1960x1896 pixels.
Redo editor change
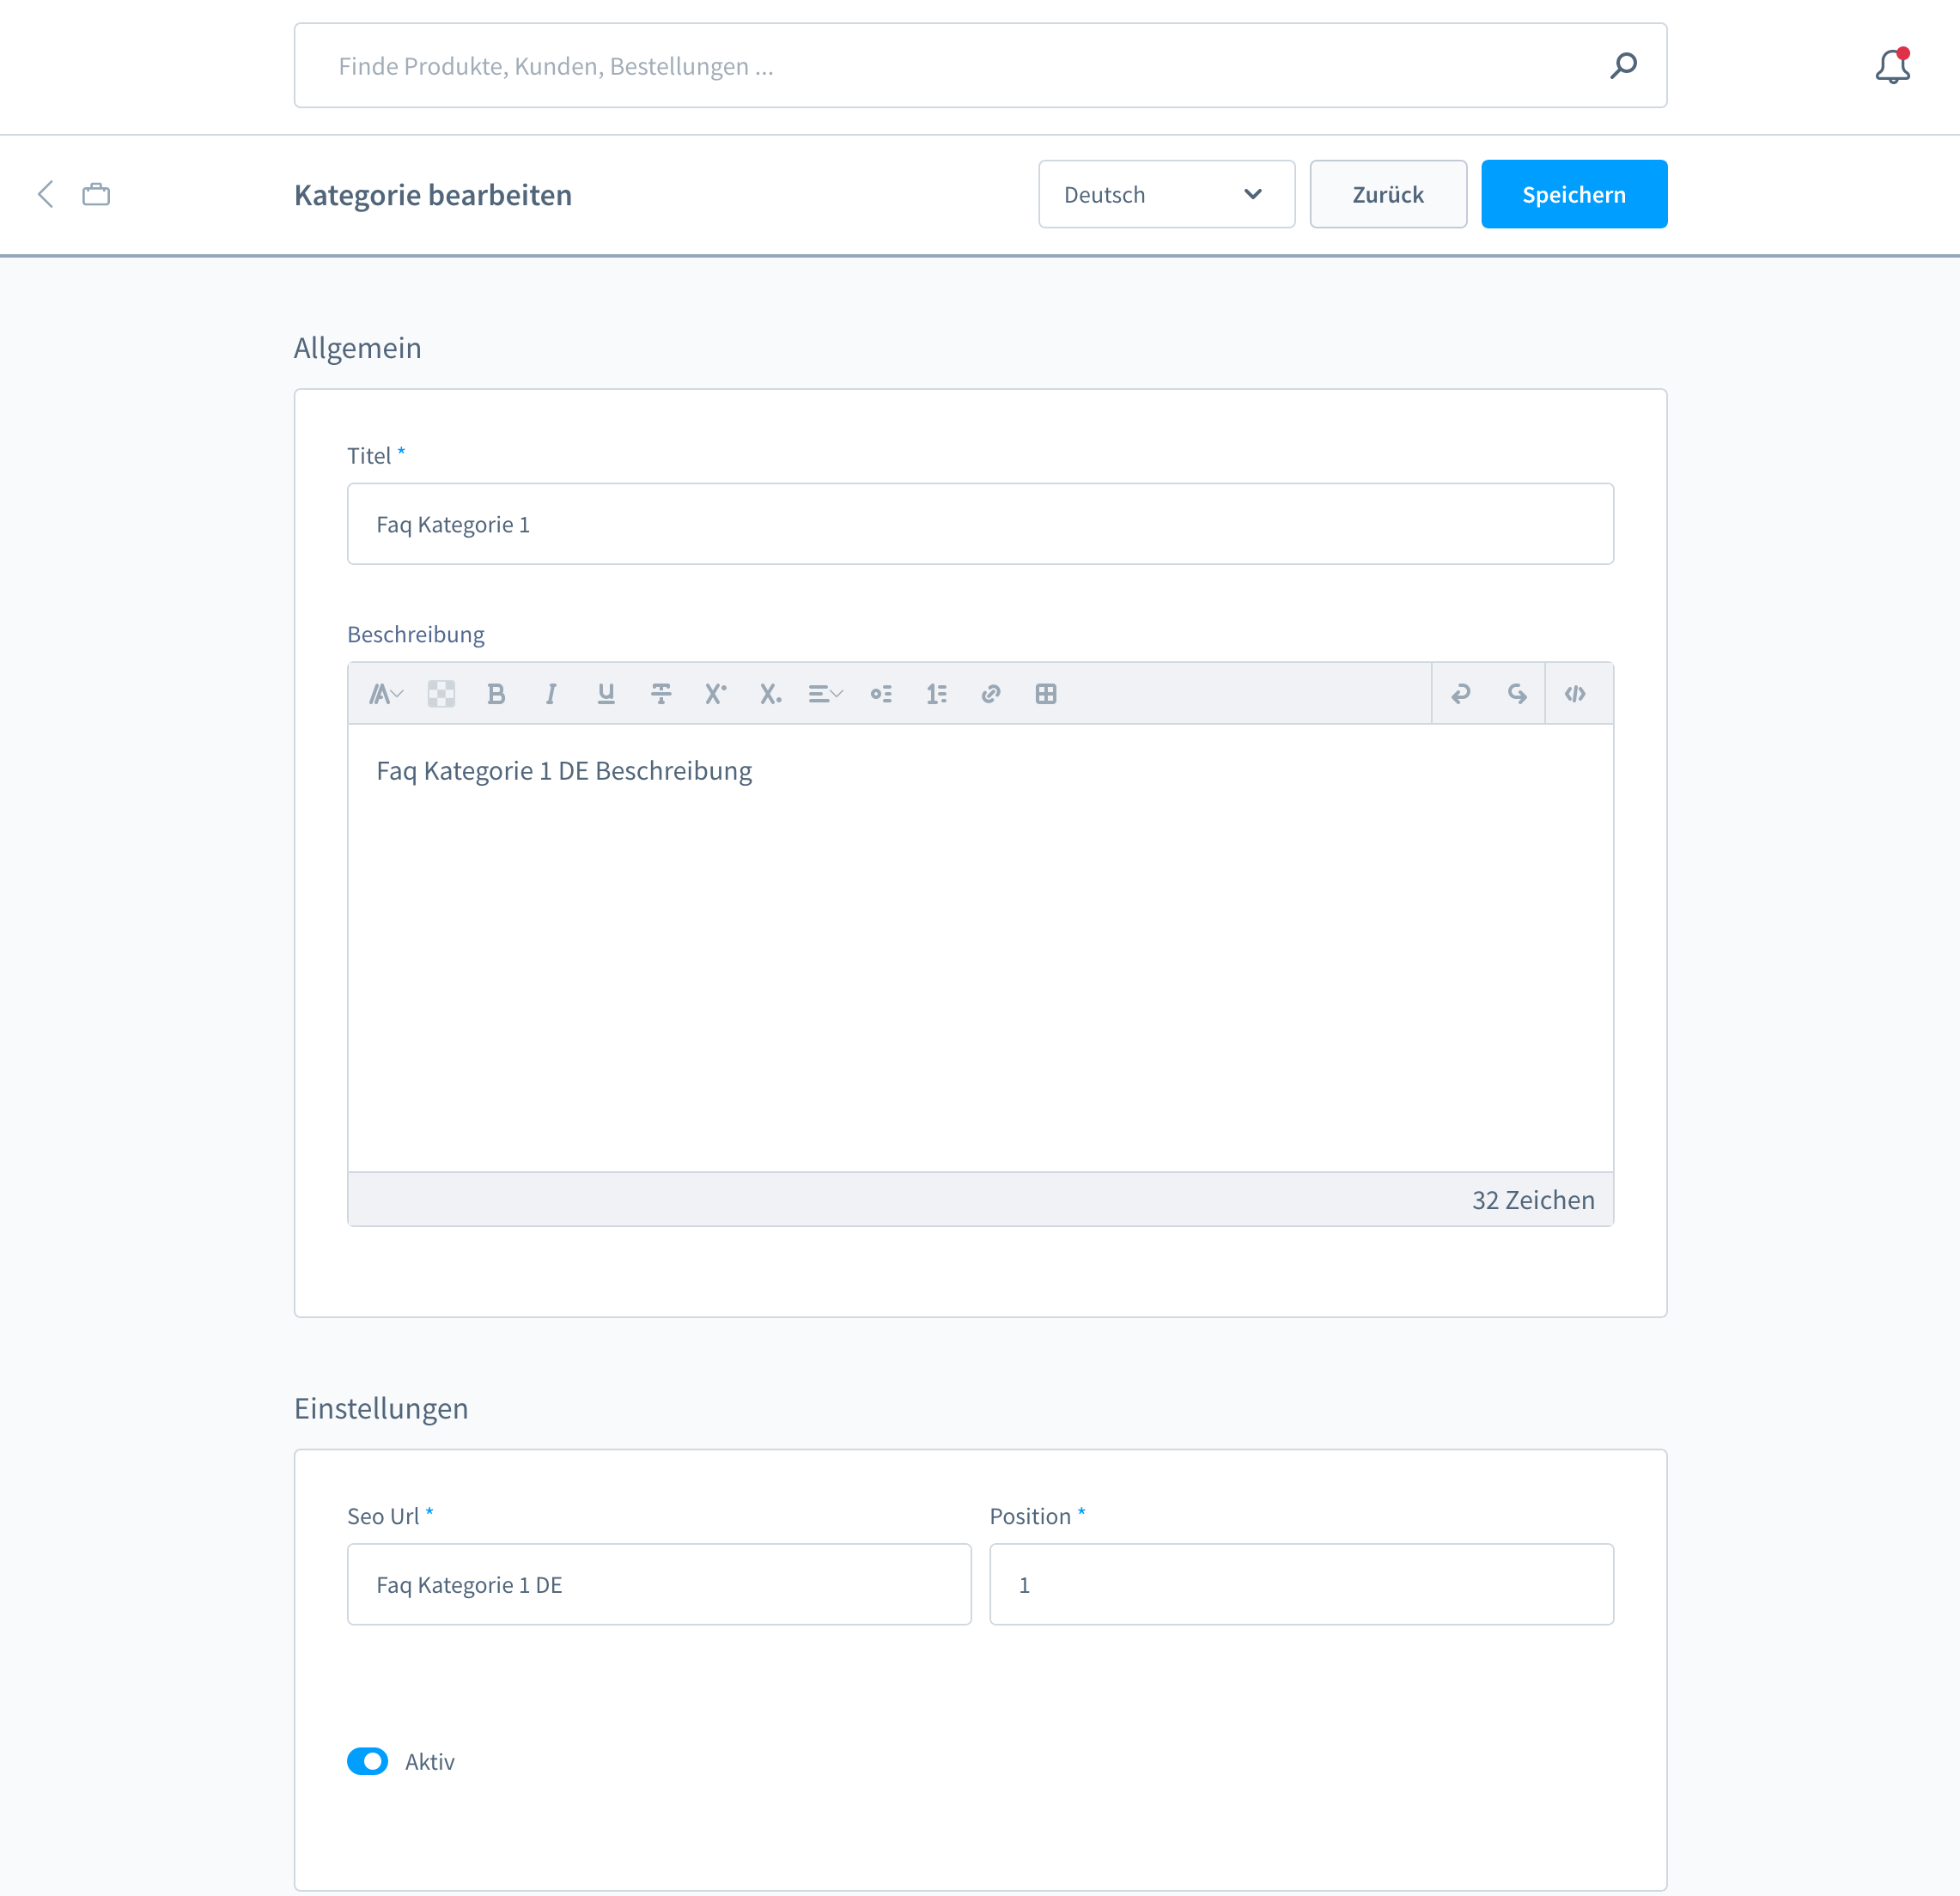click(x=1517, y=694)
